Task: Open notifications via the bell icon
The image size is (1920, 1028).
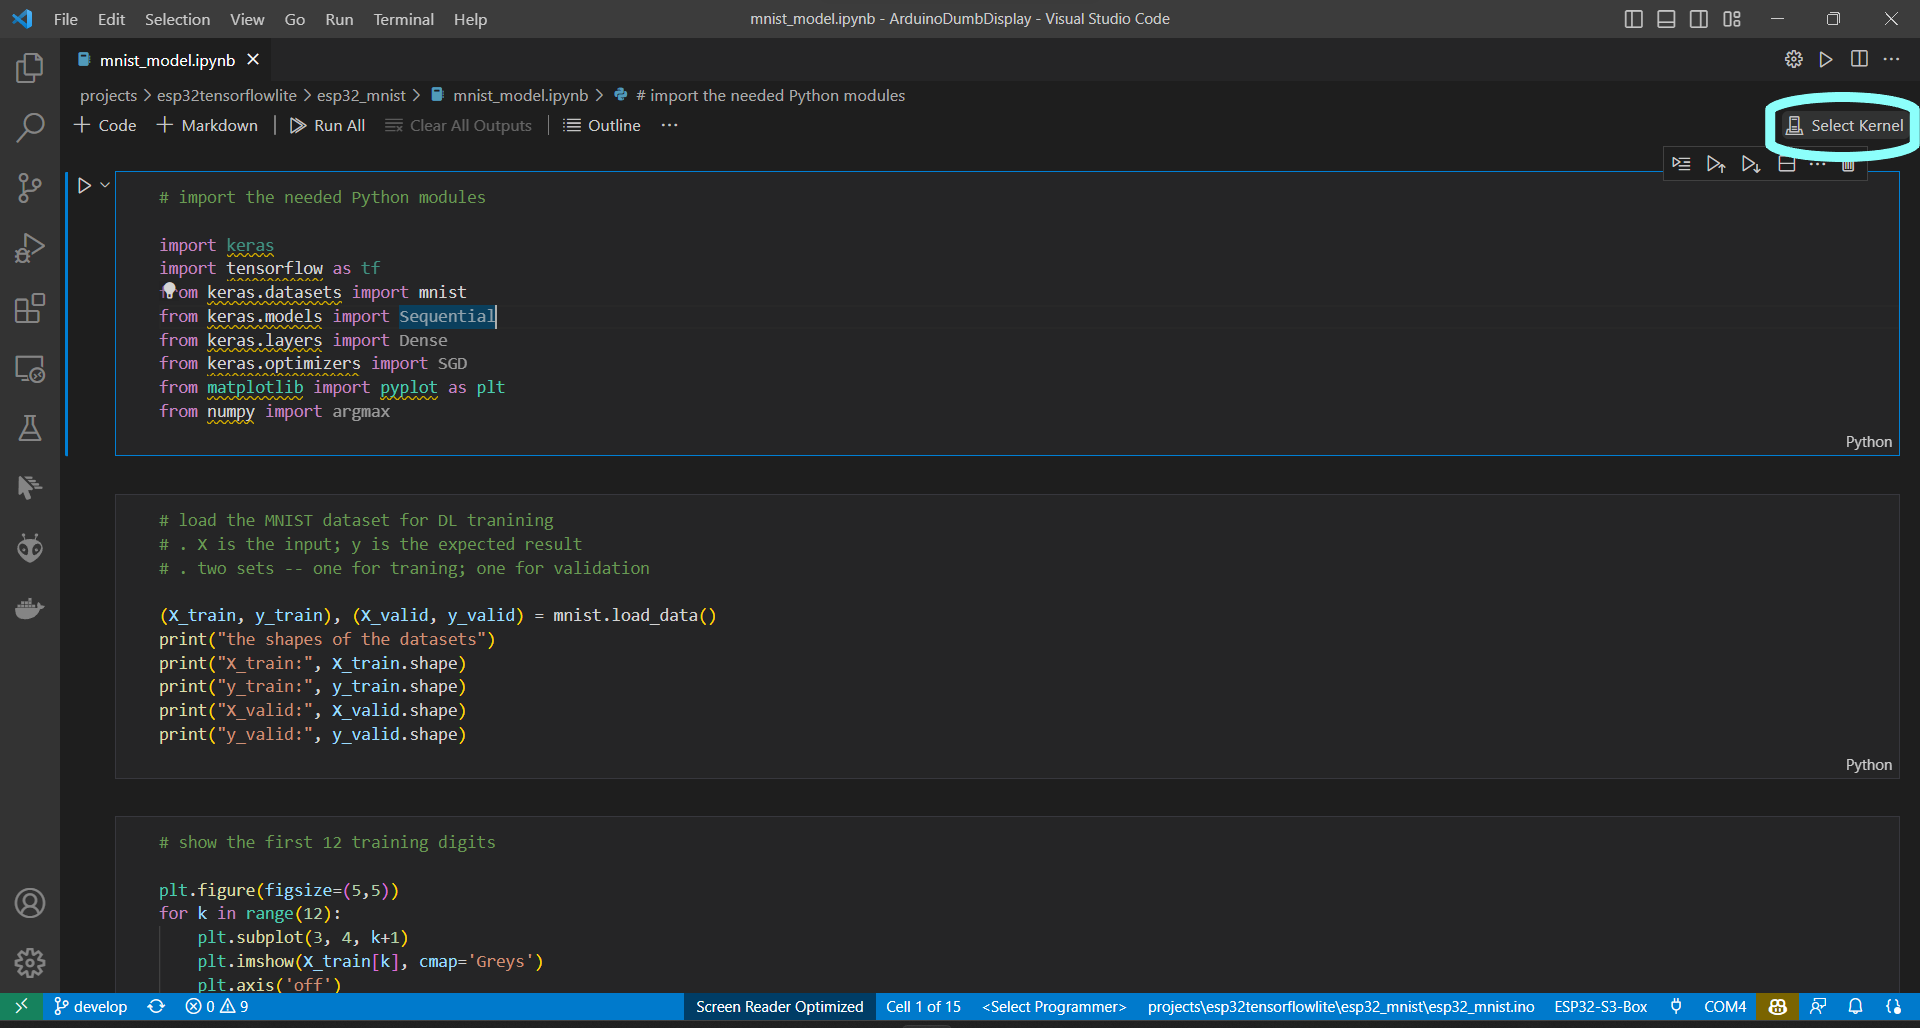Action: tap(1856, 1007)
